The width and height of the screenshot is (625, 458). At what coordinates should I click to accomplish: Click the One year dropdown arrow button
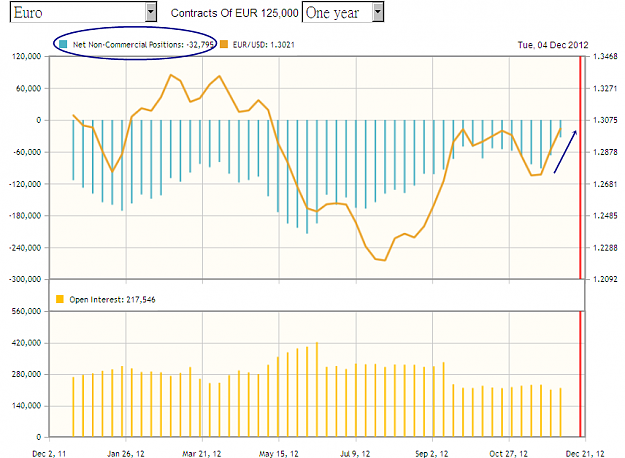pos(378,12)
